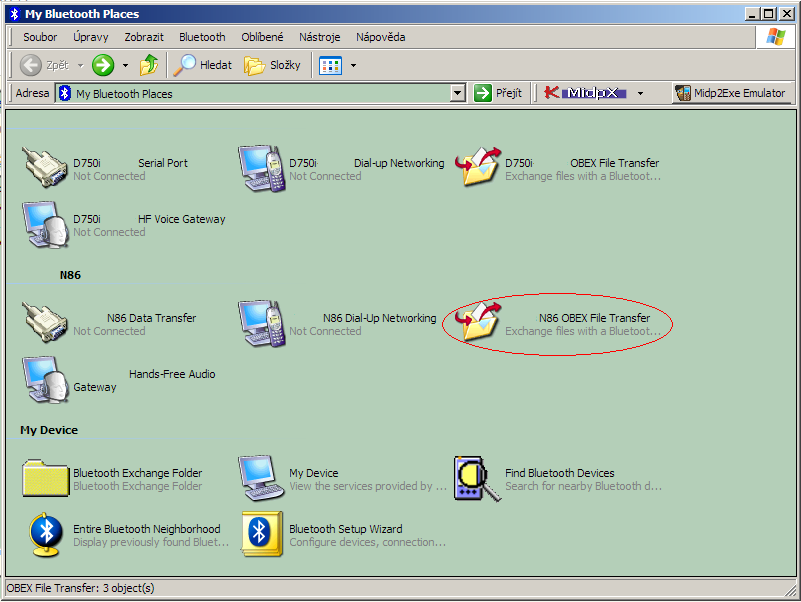Click Find Bluetooth Devices magnifier icon
The height and width of the screenshot is (602, 801).
tap(478, 479)
